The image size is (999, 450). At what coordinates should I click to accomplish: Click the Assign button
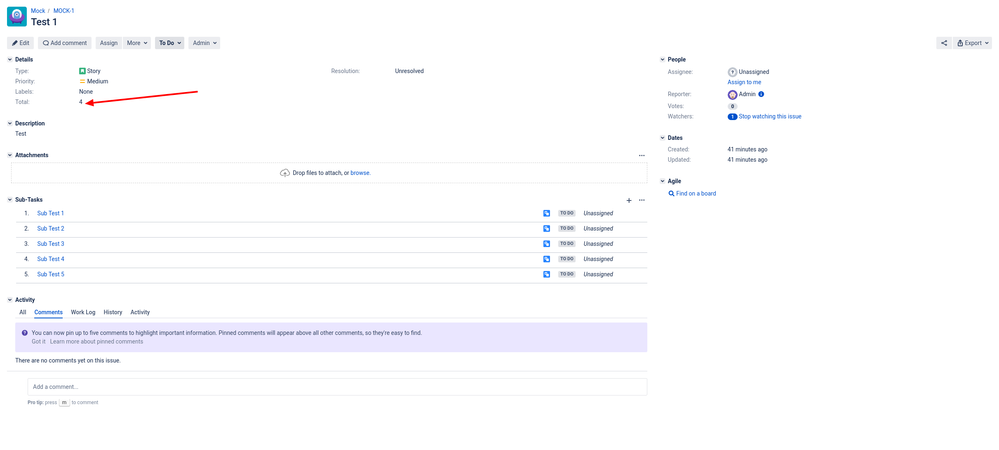point(109,43)
